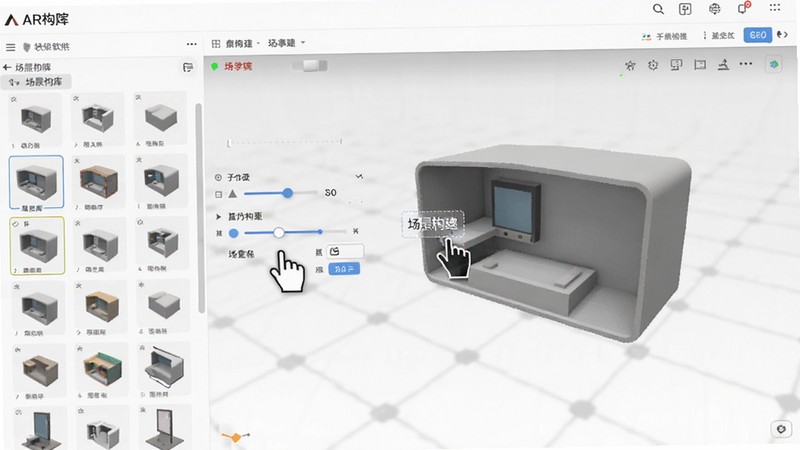Select the tilted open tray thumbnail
The width and height of the screenshot is (800, 450).
click(164, 369)
